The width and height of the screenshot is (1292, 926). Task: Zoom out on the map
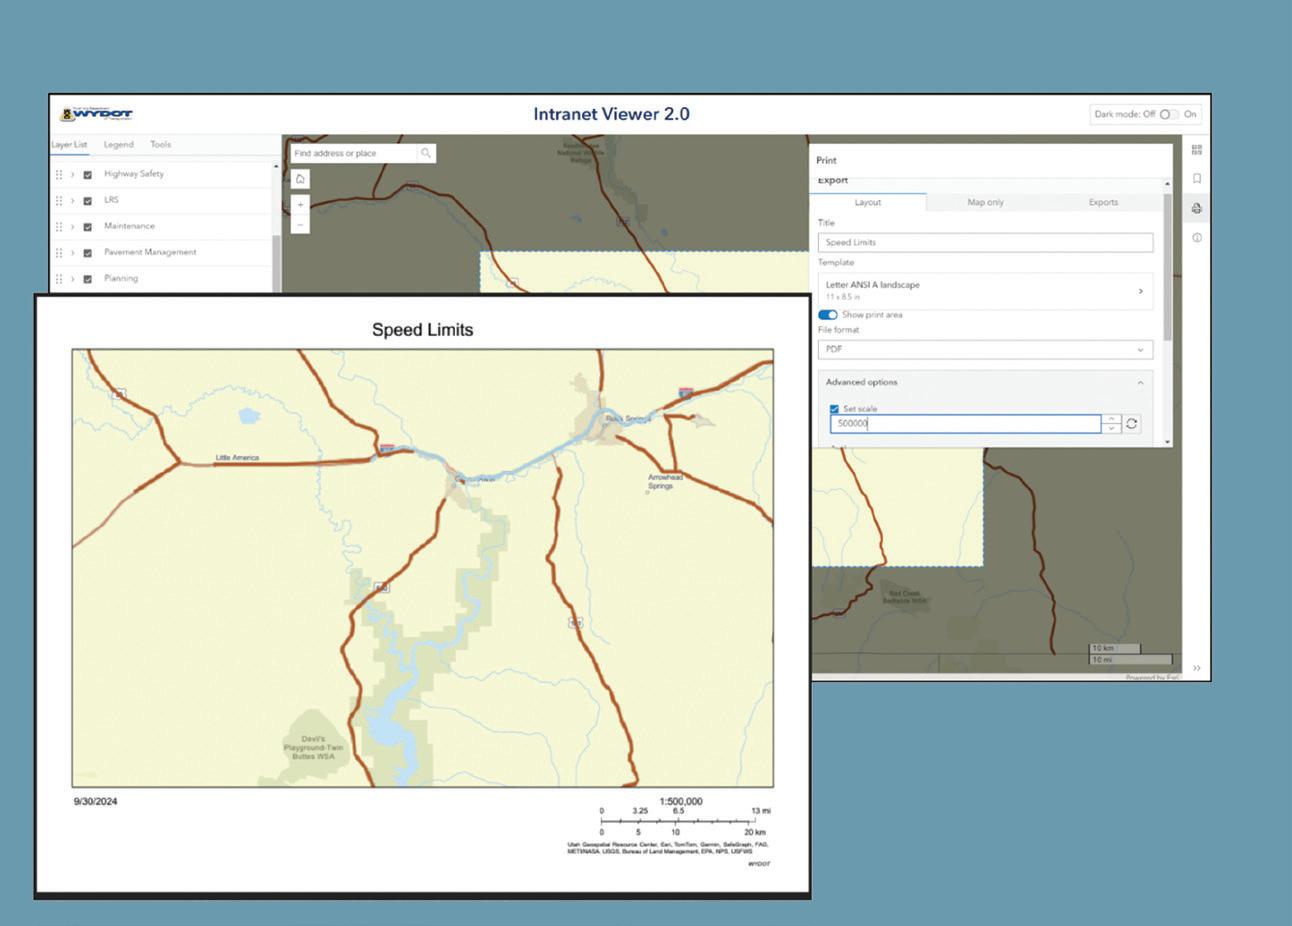pyautogui.click(x=300, y=225)
